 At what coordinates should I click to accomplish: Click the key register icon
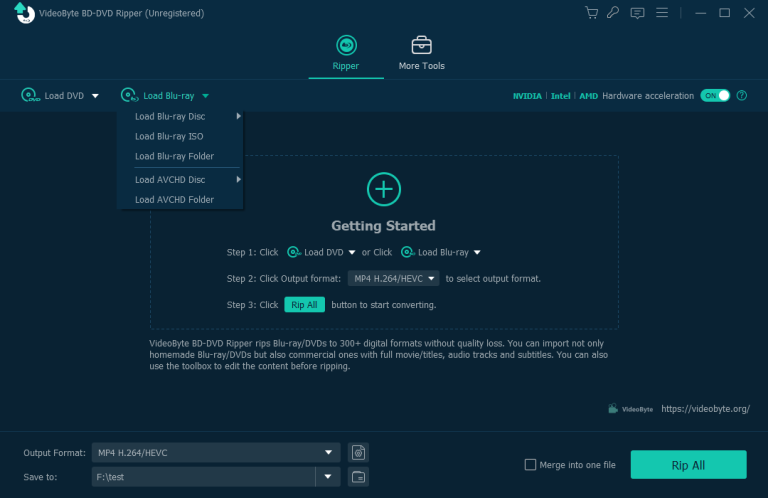click(613, 13)
